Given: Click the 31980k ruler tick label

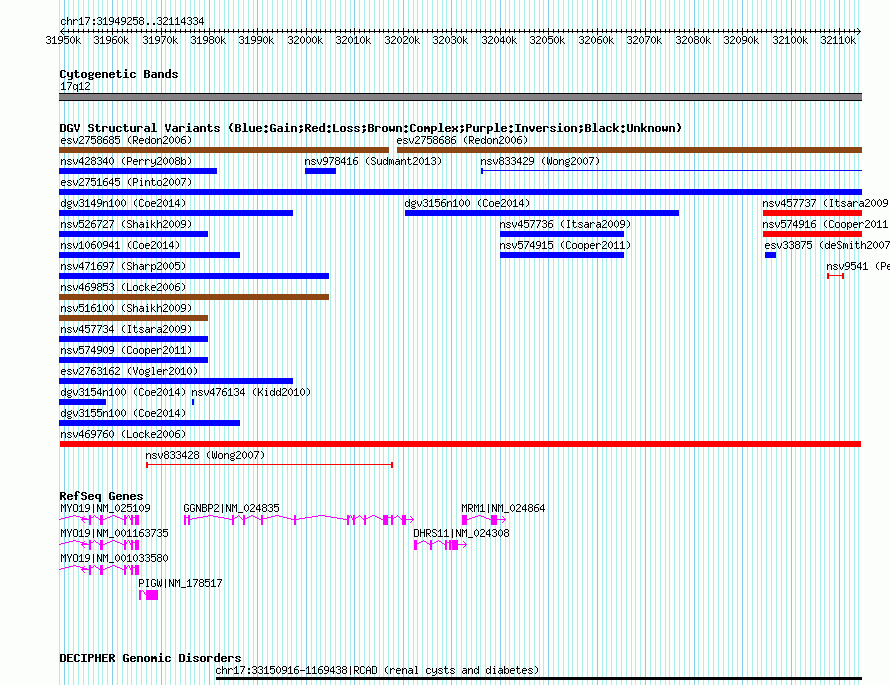Looking at the screenshot, I should pyautogui.click(x=208, y=40).
